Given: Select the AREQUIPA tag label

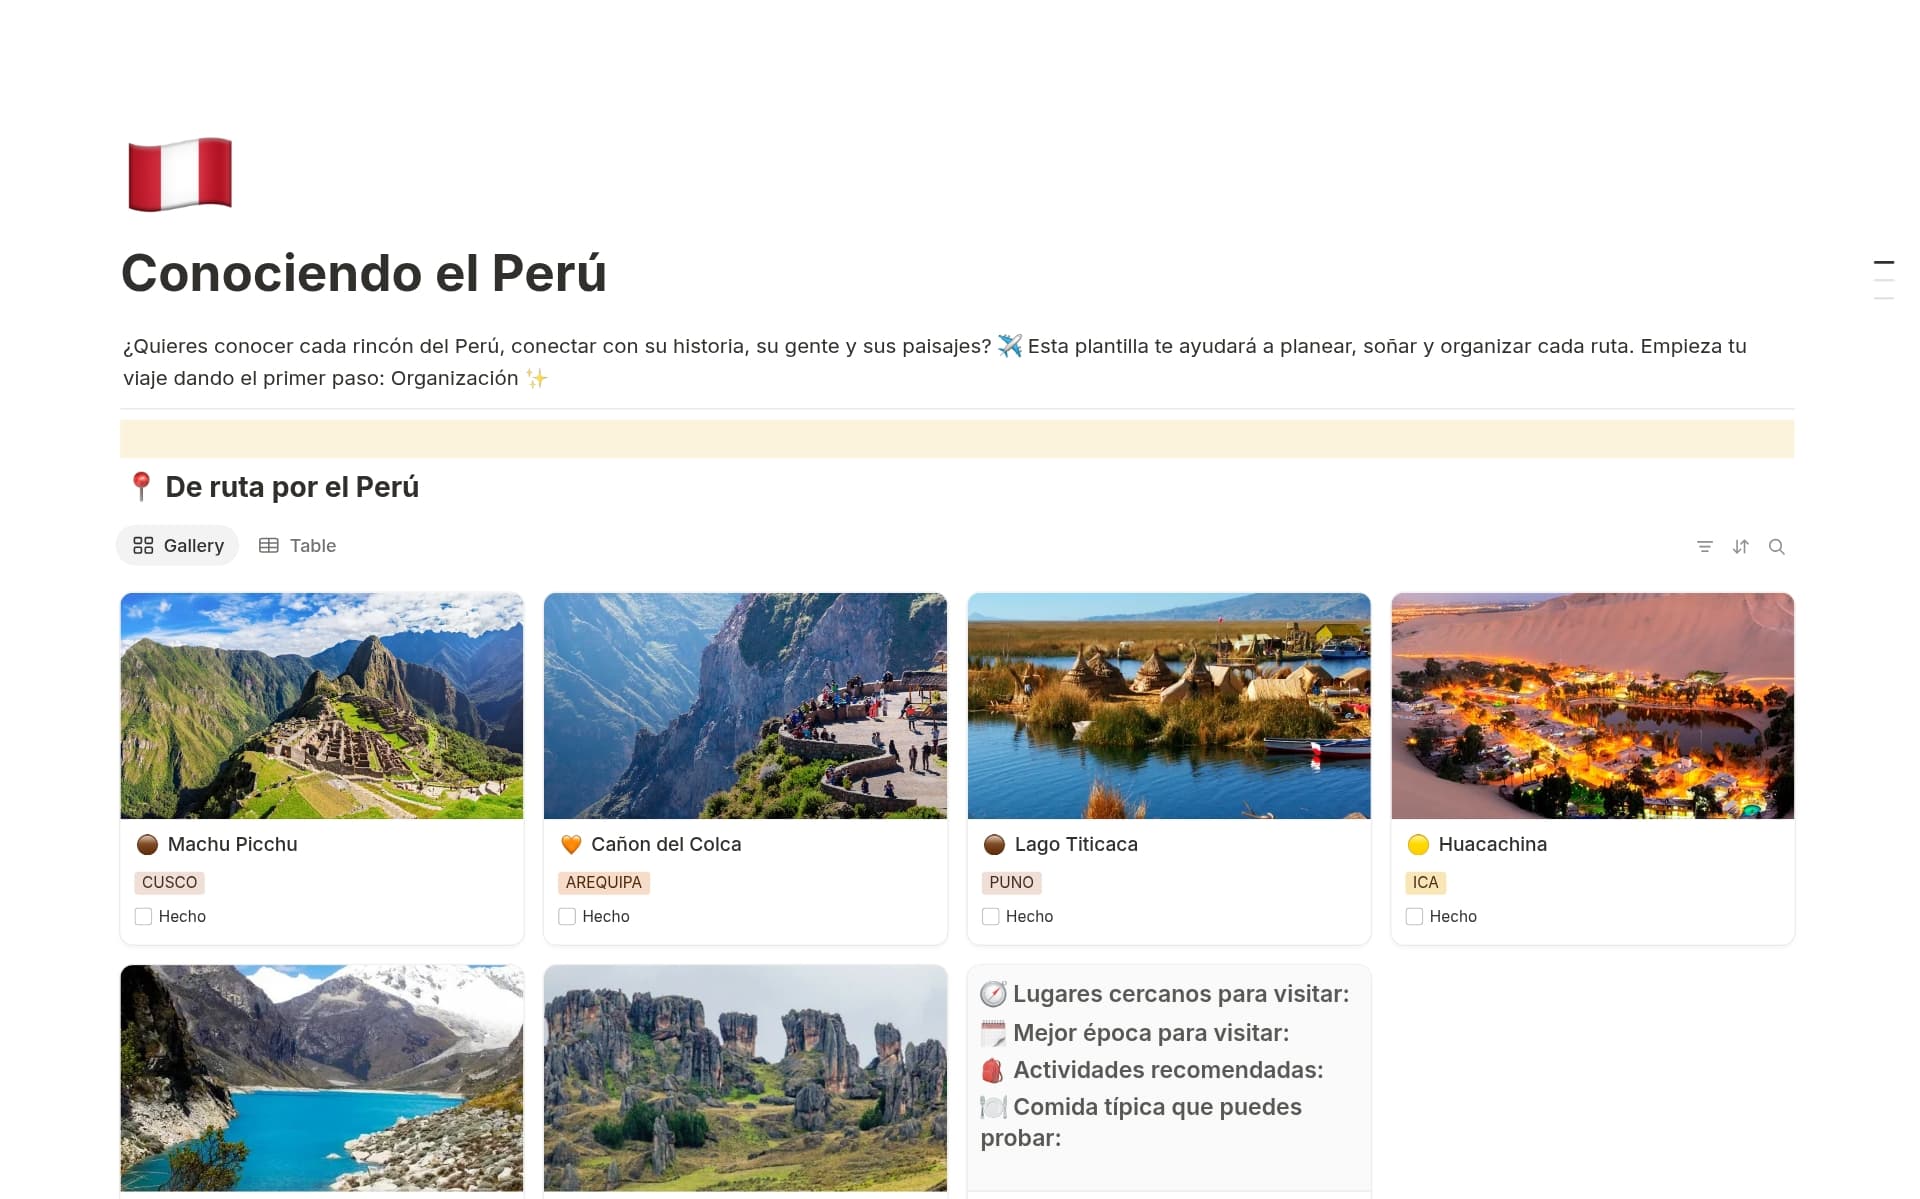Looking at the screenshot, I should coord(604,882).
